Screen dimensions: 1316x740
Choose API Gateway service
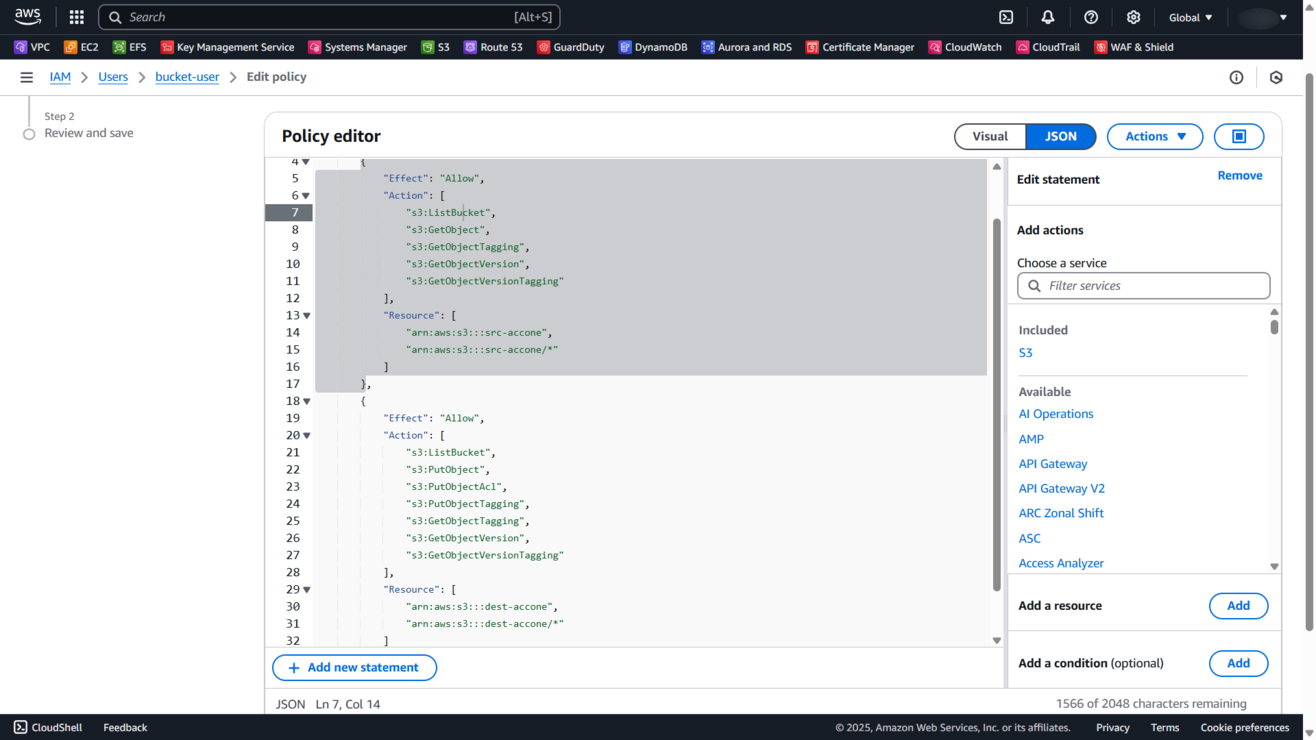pyautogui.click(x=1053, y=464)
